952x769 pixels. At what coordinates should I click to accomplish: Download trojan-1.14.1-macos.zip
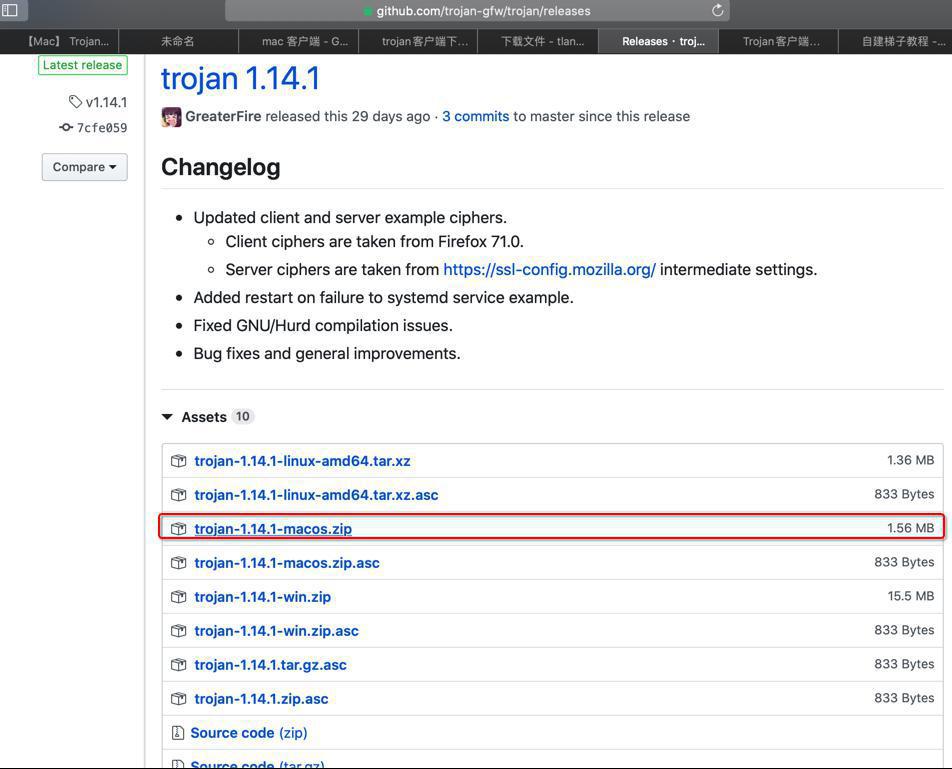(273, 529)
